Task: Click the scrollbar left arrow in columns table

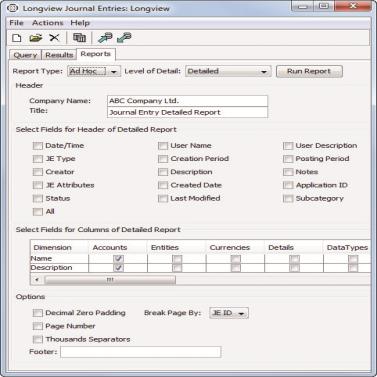Action: coord(37,280)
